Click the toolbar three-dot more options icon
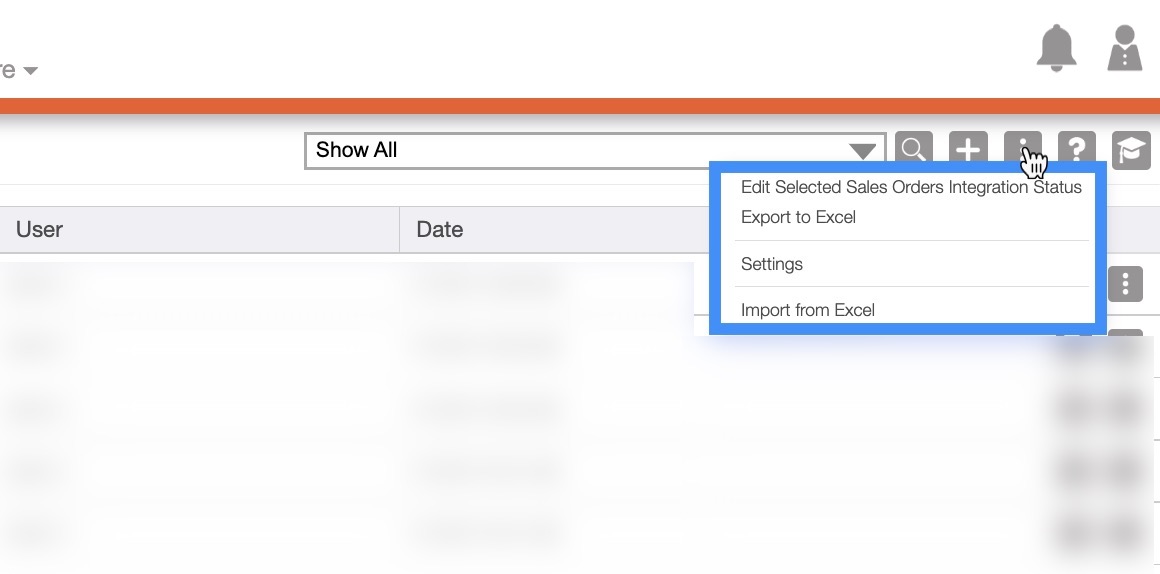Viewport: 1160px width, 574px height. [x=1022, y=150]
